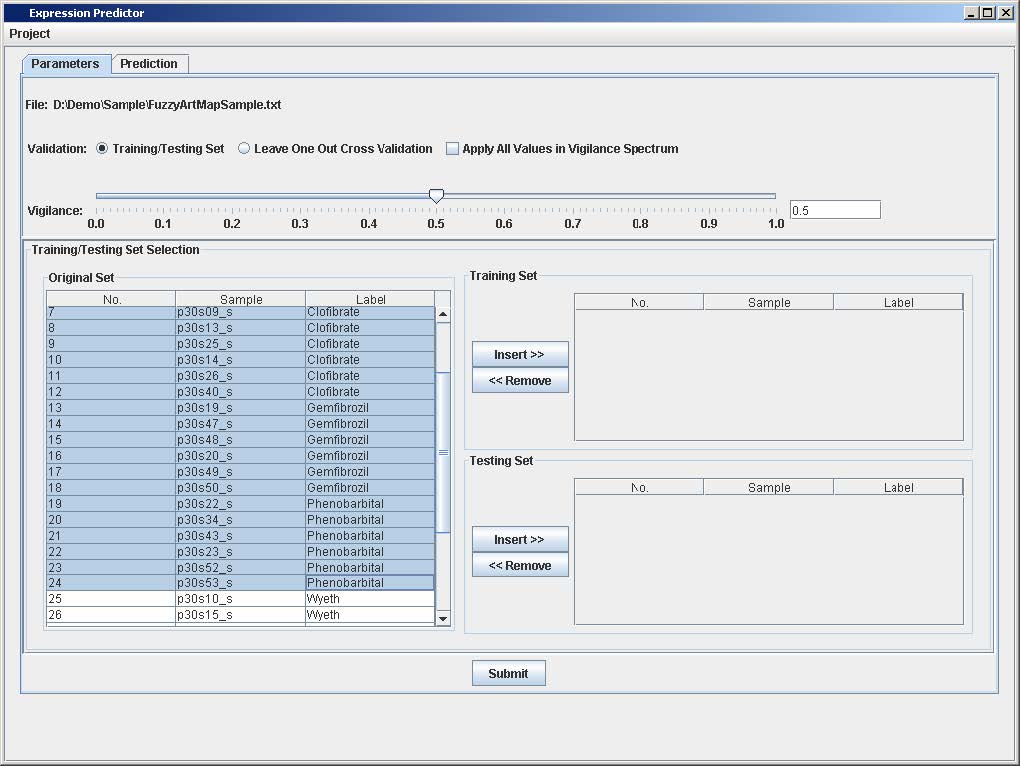
Task: Click the Original Set vertical scrollbar handle
Action: coord(443,452)
